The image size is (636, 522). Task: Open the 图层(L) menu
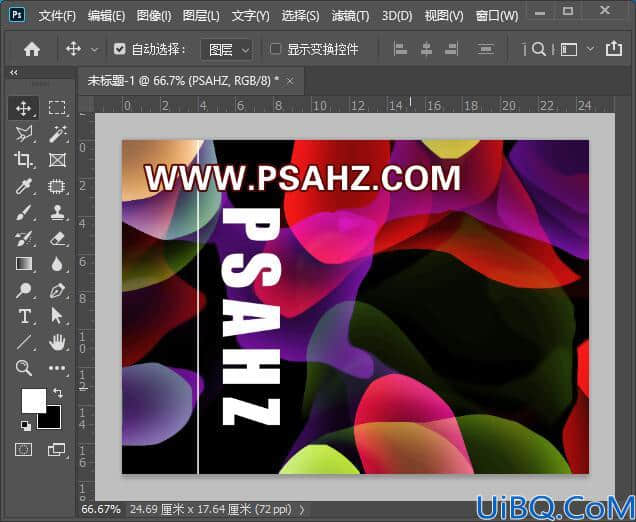coord(201,16)
